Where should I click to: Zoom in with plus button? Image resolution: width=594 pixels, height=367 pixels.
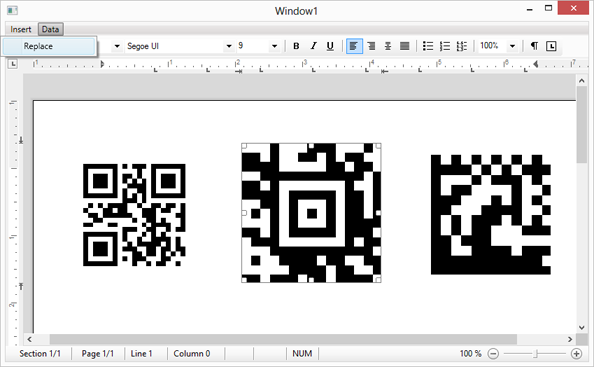[576, 354]
